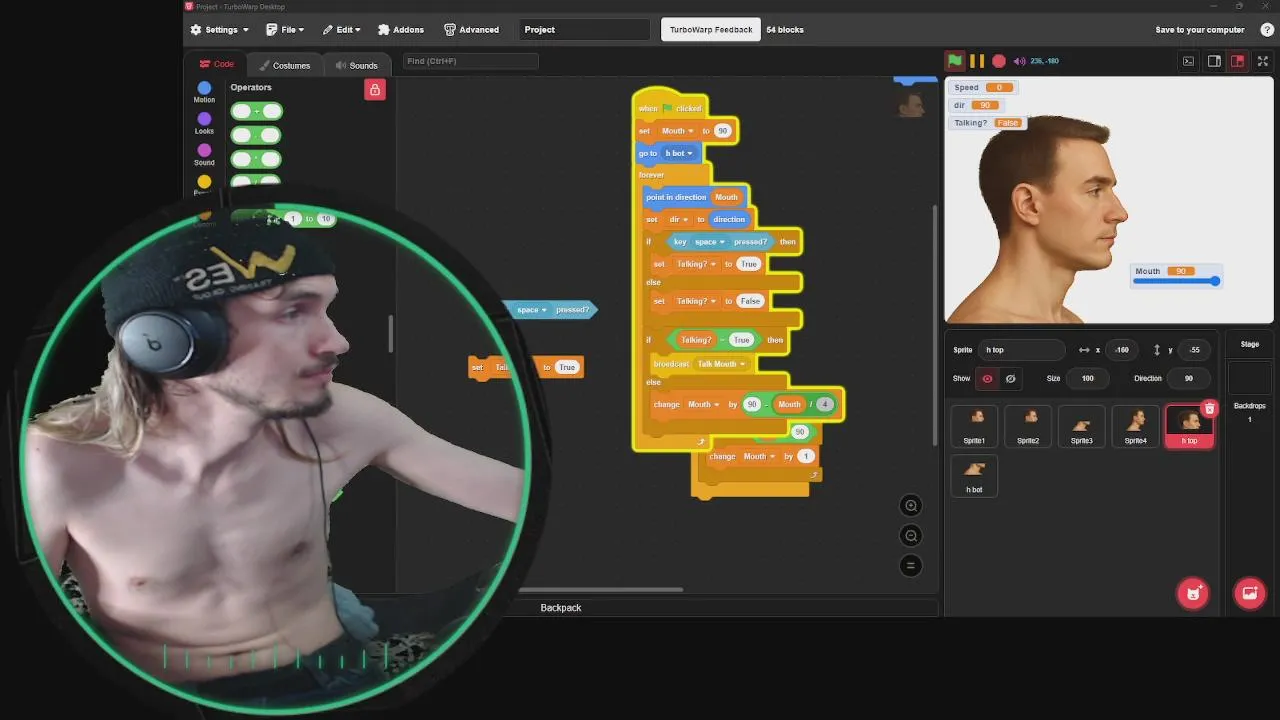Hide the sprite with crossed-eye icon

tap(1010, 378)
